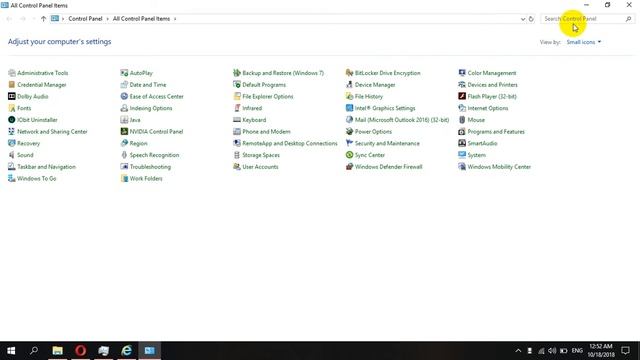Viewport: 640px width, 360px height.
Task: Open Taskbar and Navigation link
Action: (x=47, y=167)
